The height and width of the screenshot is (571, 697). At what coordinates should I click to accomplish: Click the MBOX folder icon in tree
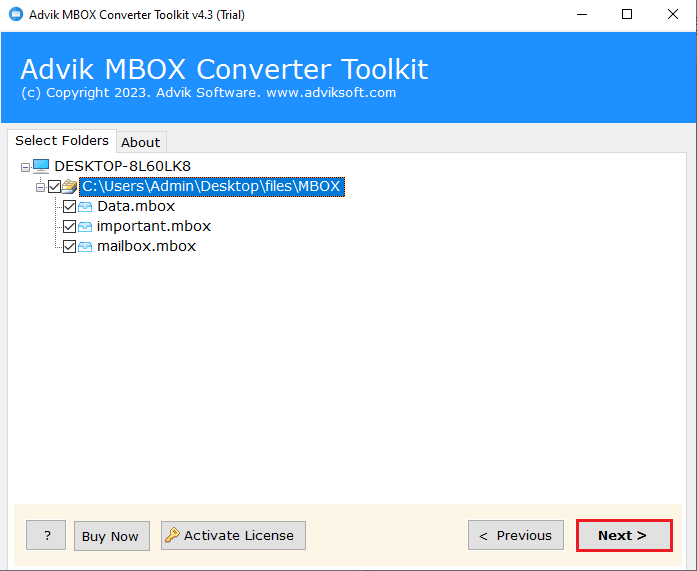pyautogui.click(x=69, y=186)
